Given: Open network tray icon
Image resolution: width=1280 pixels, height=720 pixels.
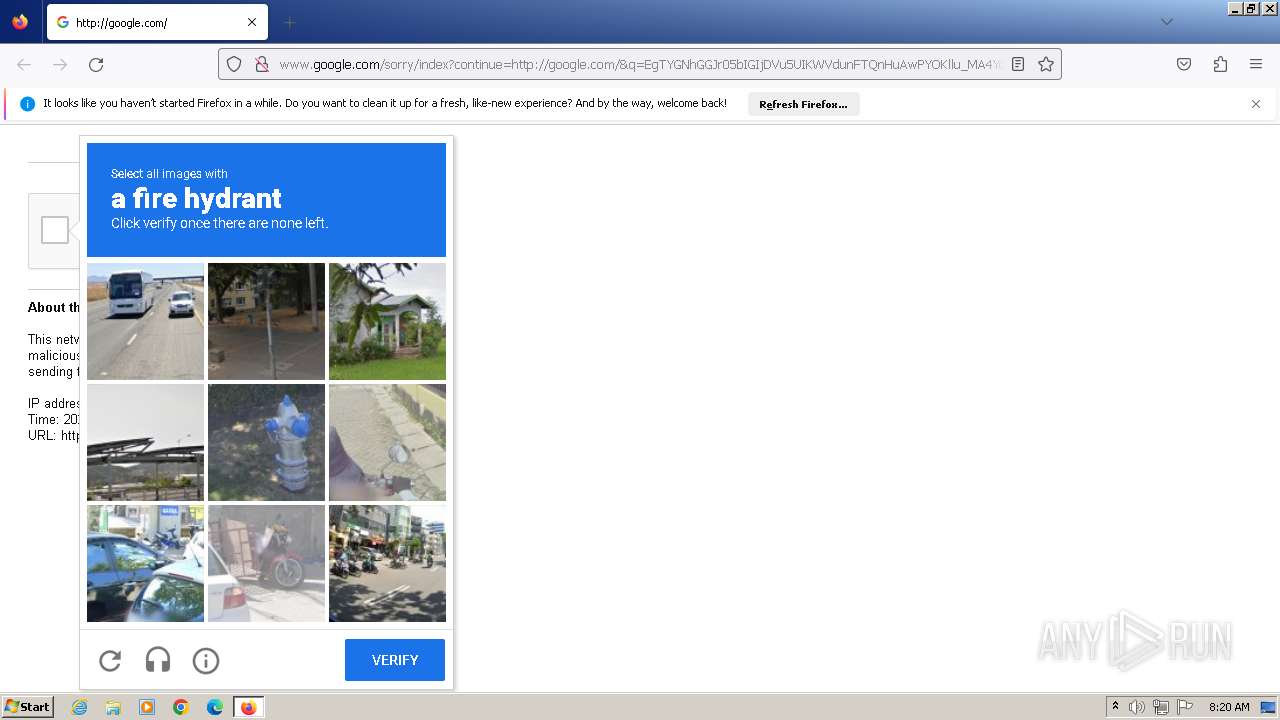Looking at the screenshot, I should point(1161,707).
